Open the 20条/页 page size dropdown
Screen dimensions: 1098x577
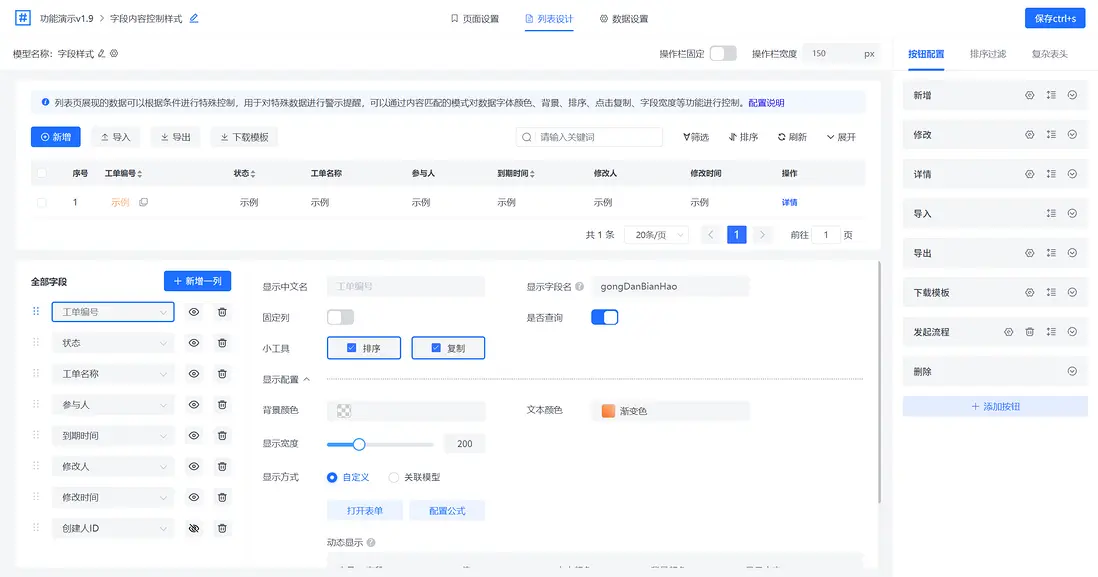[656, 233]
